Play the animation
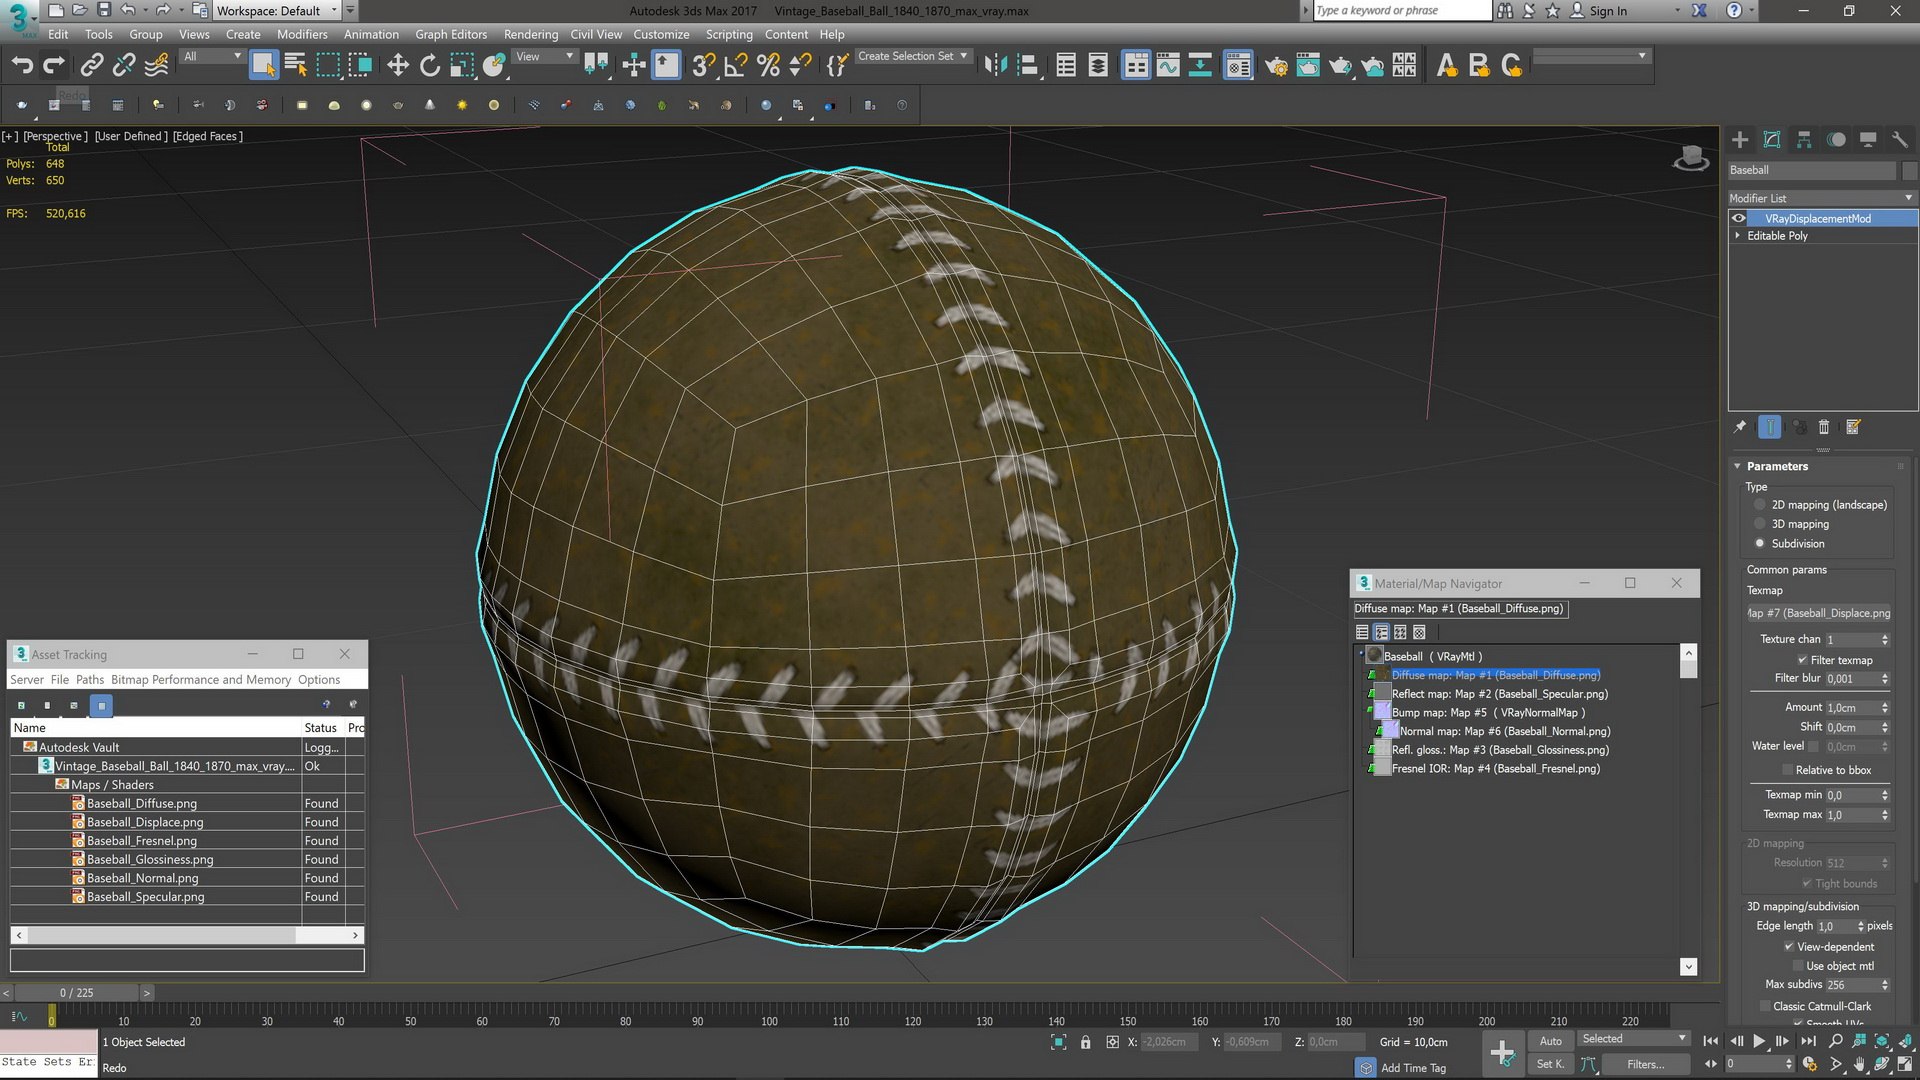The image size is (1920, 1080). (1759, 1041)
